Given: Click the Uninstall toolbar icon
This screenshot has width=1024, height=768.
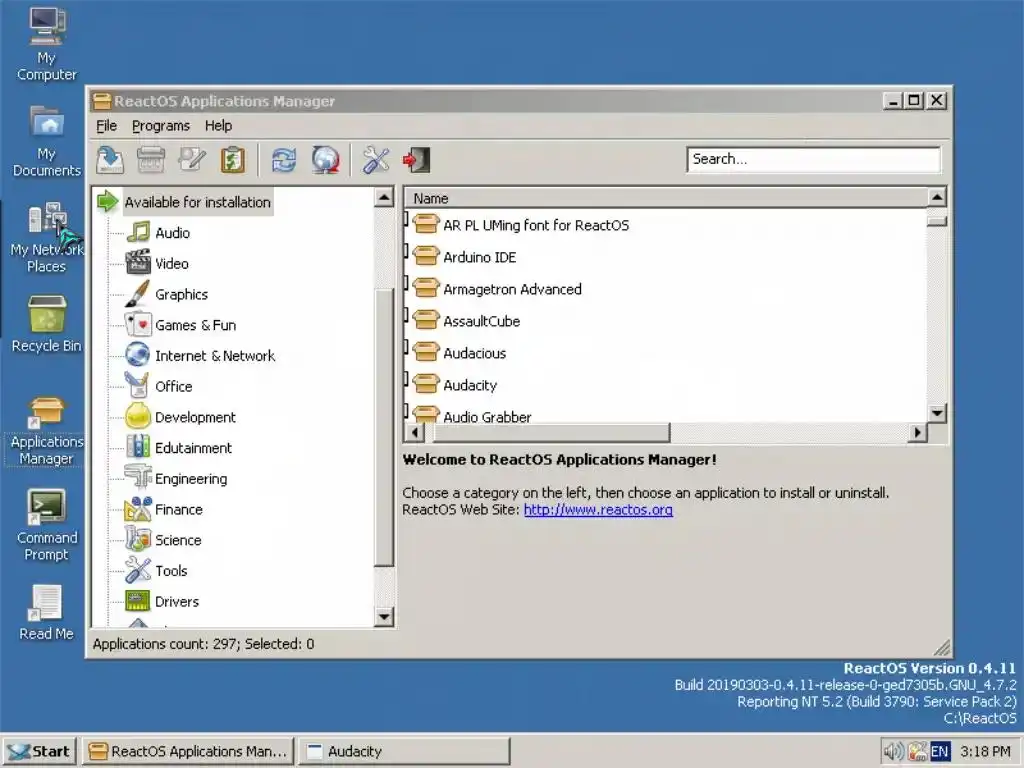Looking at the screenshot, I should pyautogui.click(x=151, y=160).
